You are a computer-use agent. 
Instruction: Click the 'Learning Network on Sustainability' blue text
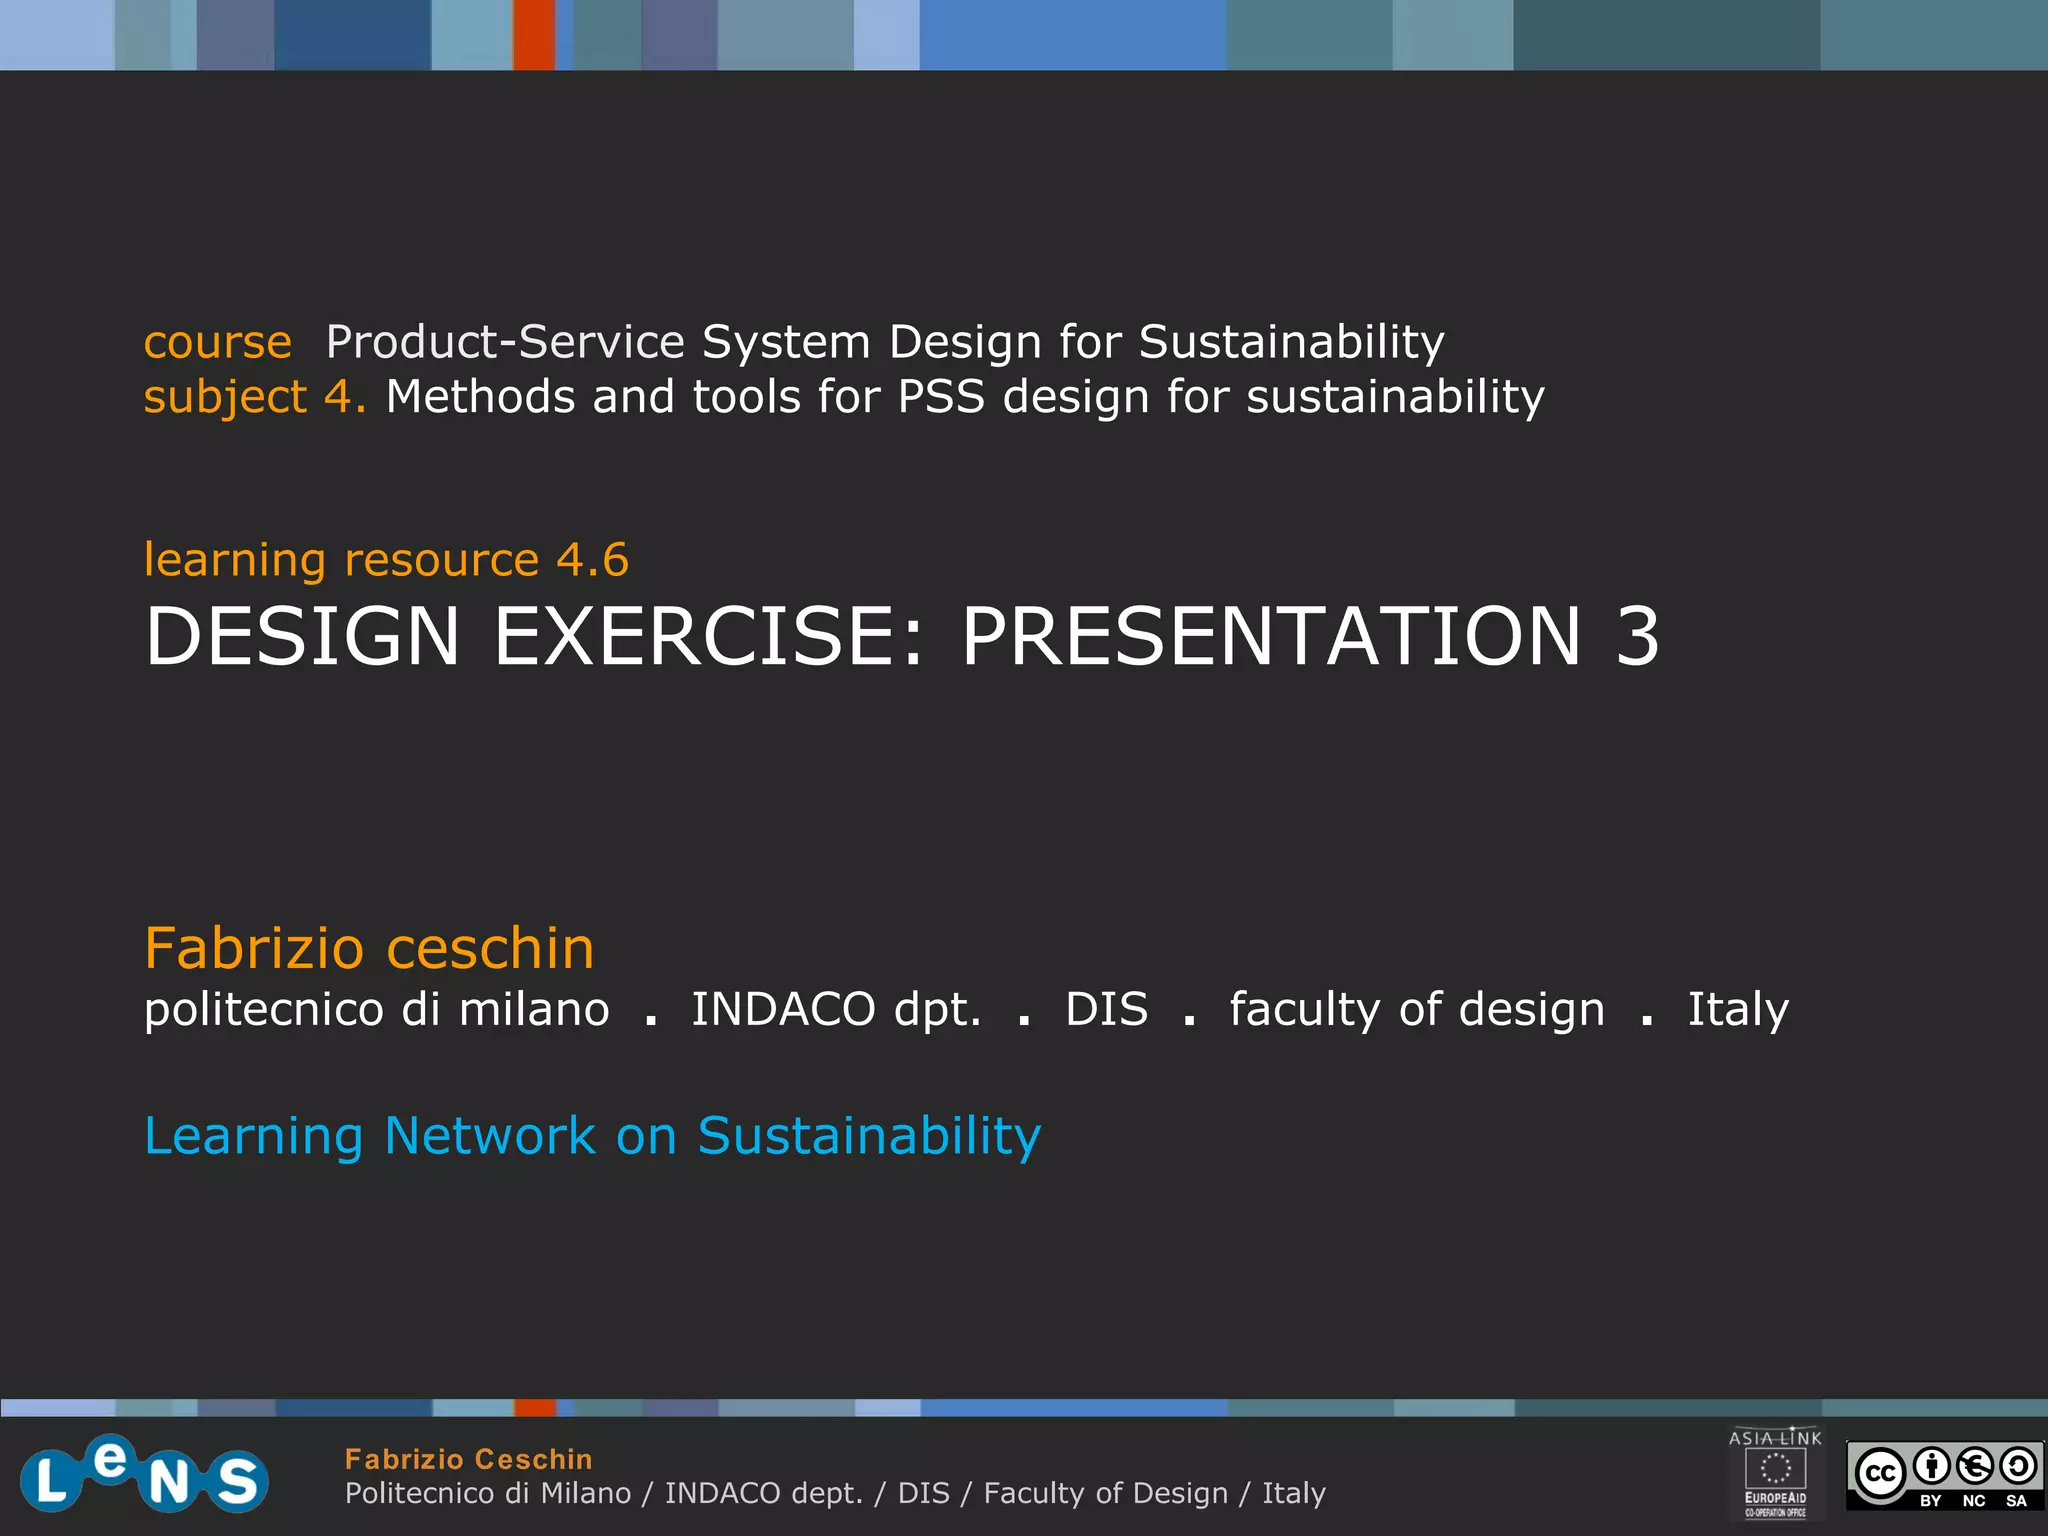[x=592, y=1136]
